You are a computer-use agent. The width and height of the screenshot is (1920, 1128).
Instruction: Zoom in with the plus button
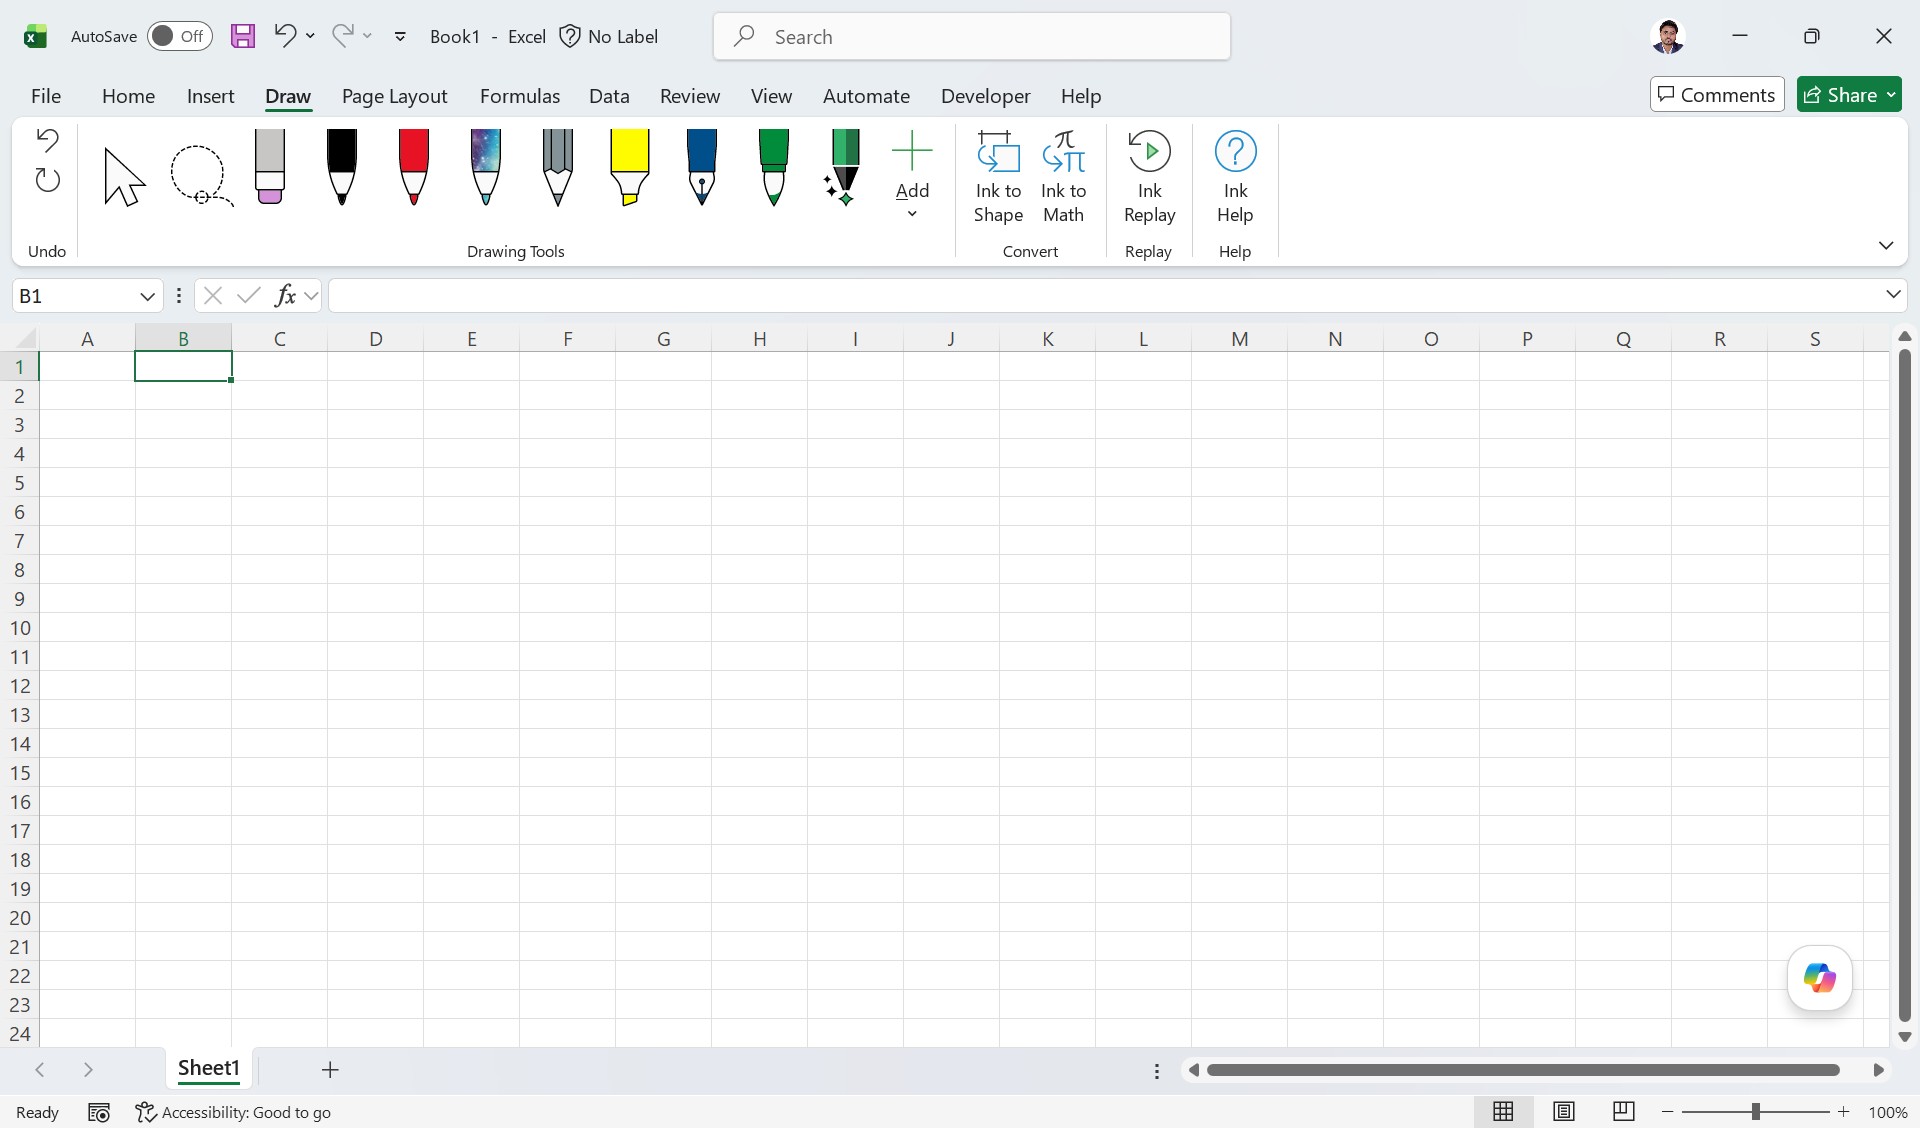coord(1843,1112)
